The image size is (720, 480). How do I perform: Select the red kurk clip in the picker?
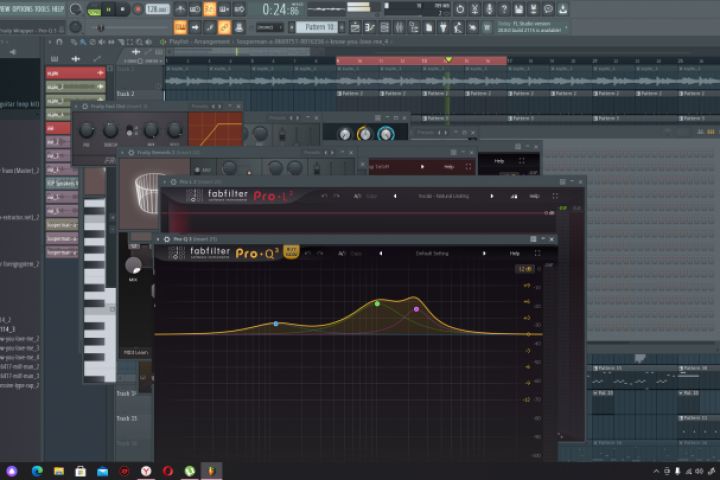[x=76, y=73]
